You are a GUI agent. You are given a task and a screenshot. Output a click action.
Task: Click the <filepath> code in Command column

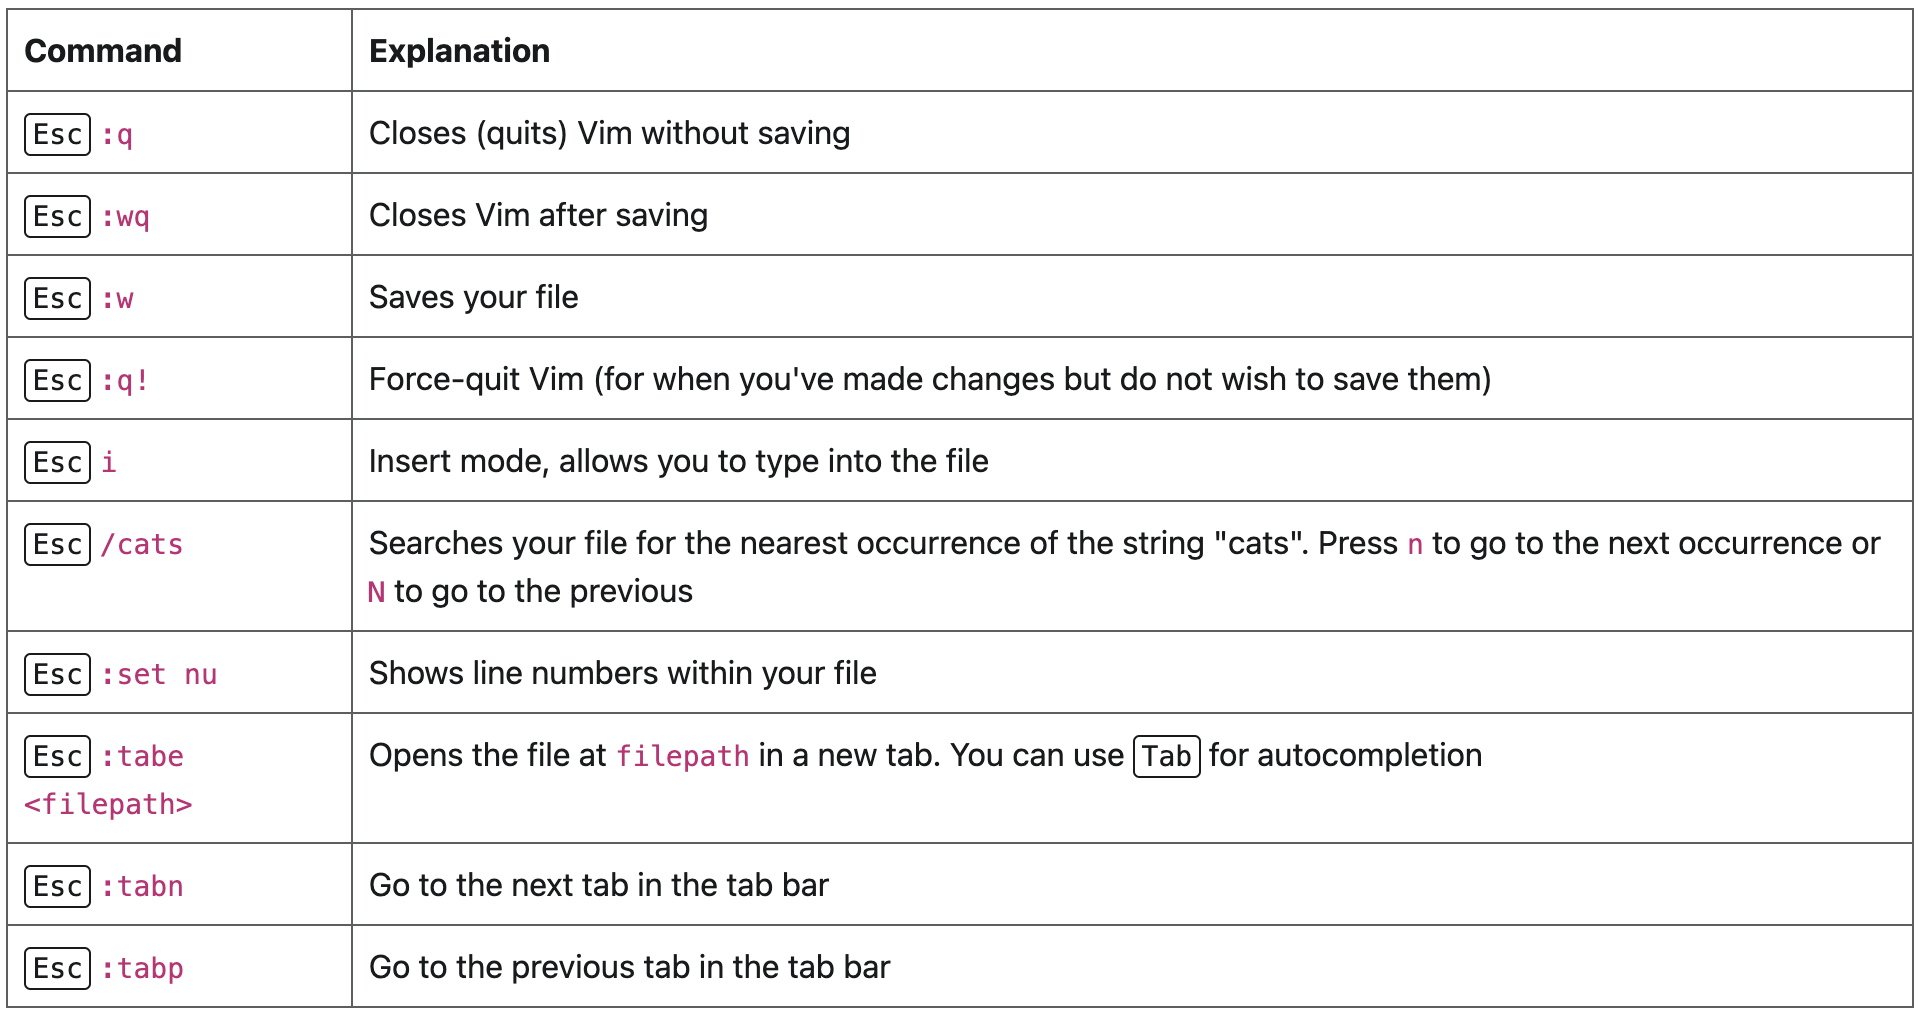pyautogui.click(x=108, y=804)
